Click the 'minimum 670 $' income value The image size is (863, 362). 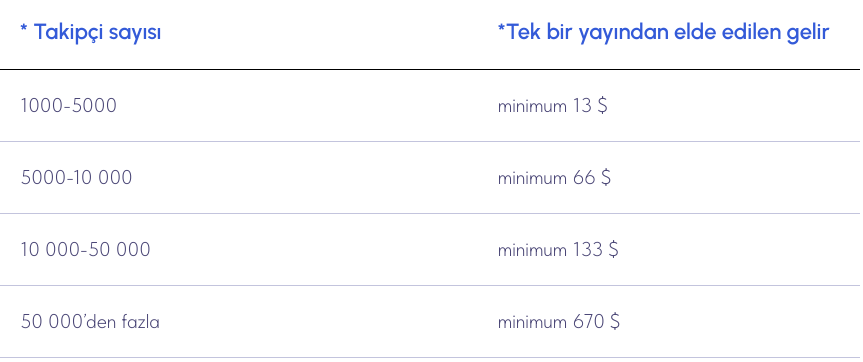(559, 321)
